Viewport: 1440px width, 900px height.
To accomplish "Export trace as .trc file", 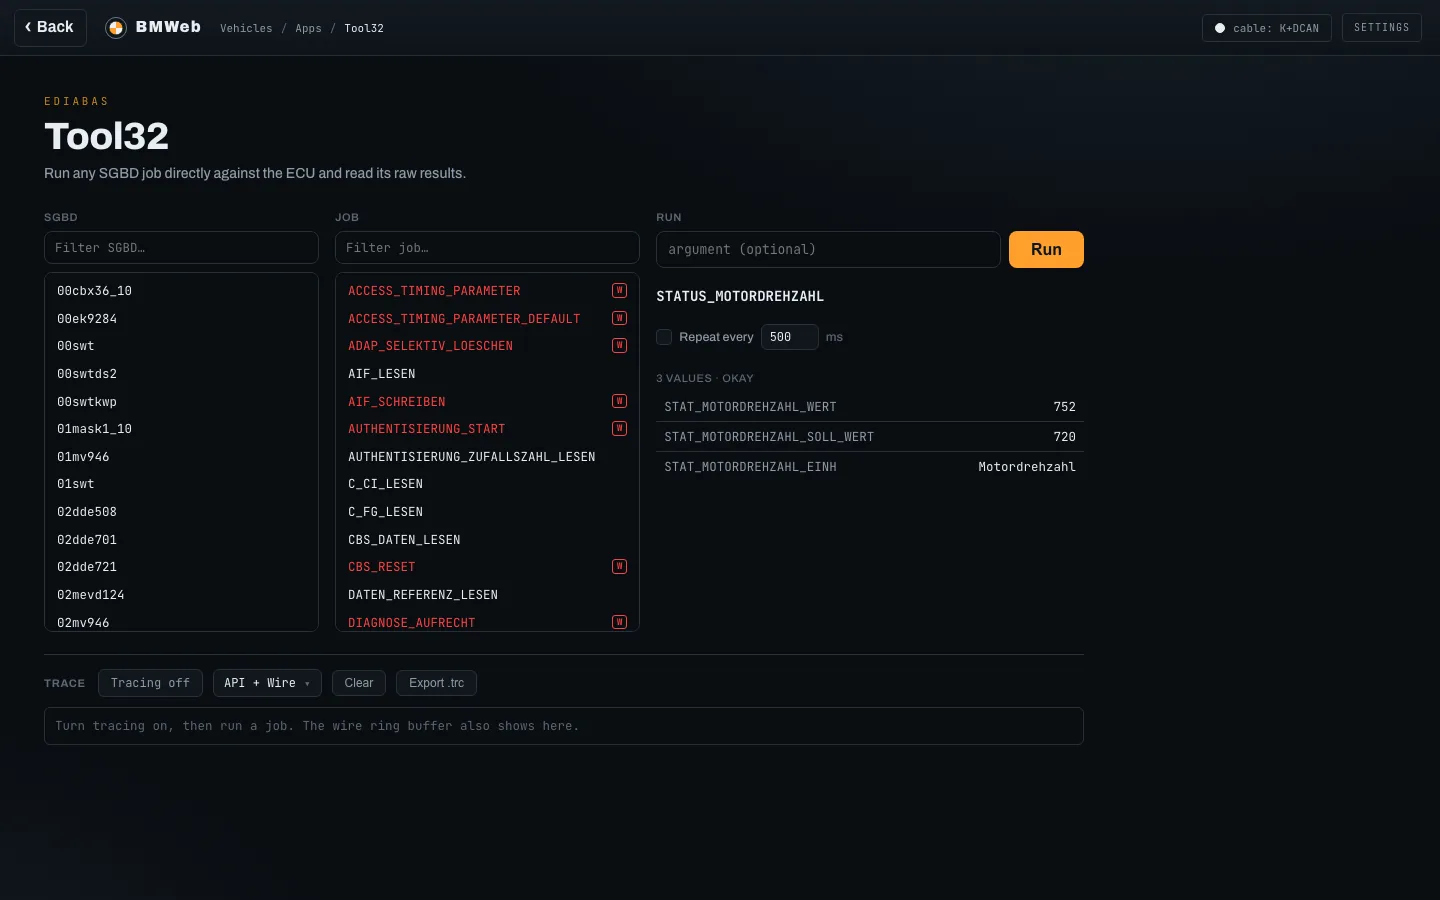I will tap(436, 683).
